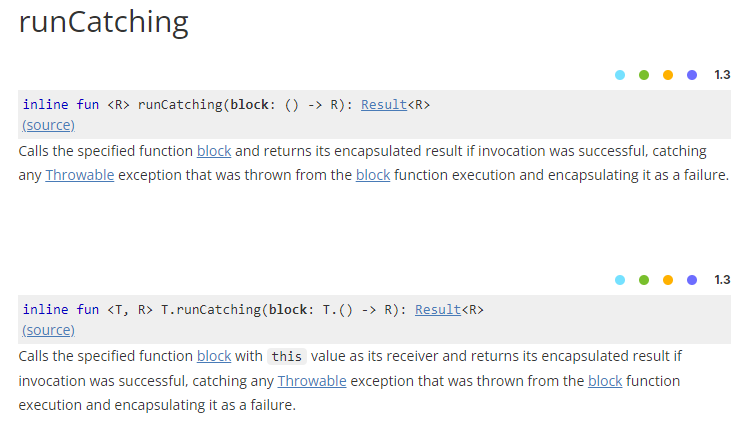Click orange platform dot above T.runCatching signature
745x430 pixels.
pyautogui.click(x=668, y=280)
